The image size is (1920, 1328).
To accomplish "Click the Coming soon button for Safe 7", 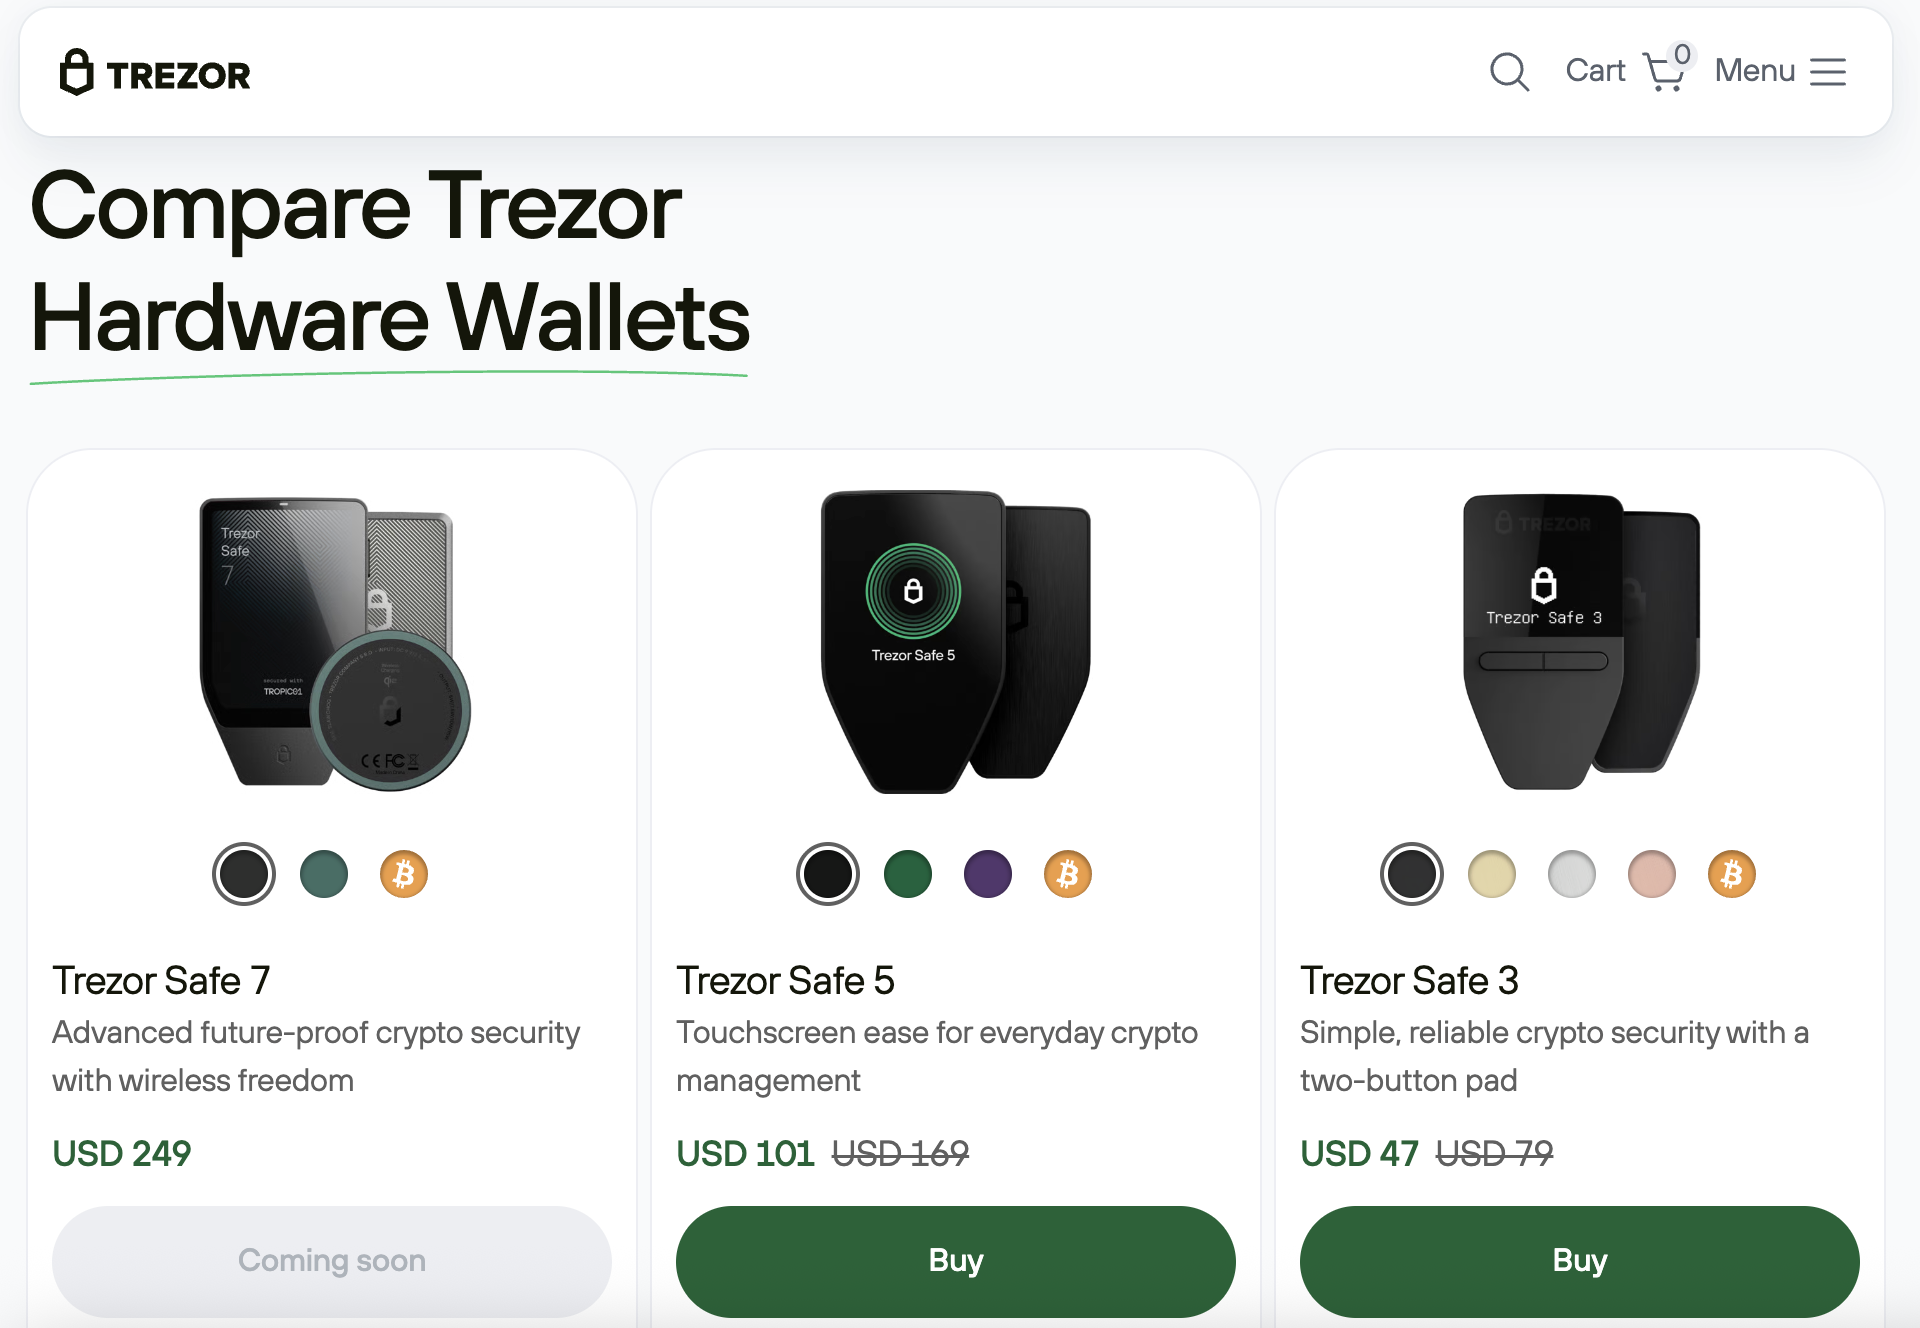I will point(332,1261).
